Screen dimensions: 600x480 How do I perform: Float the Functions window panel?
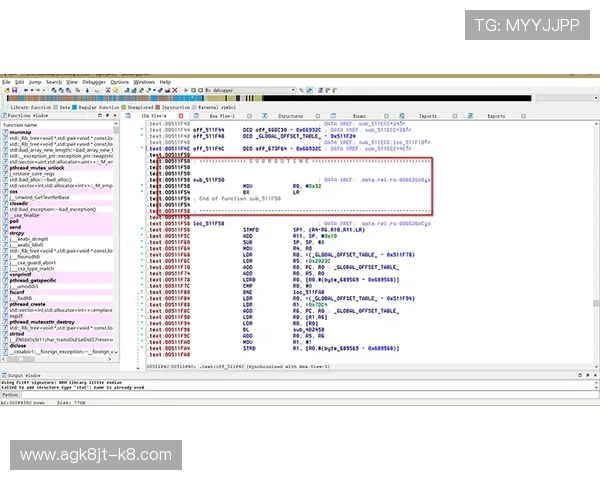(x=107, y=115)
